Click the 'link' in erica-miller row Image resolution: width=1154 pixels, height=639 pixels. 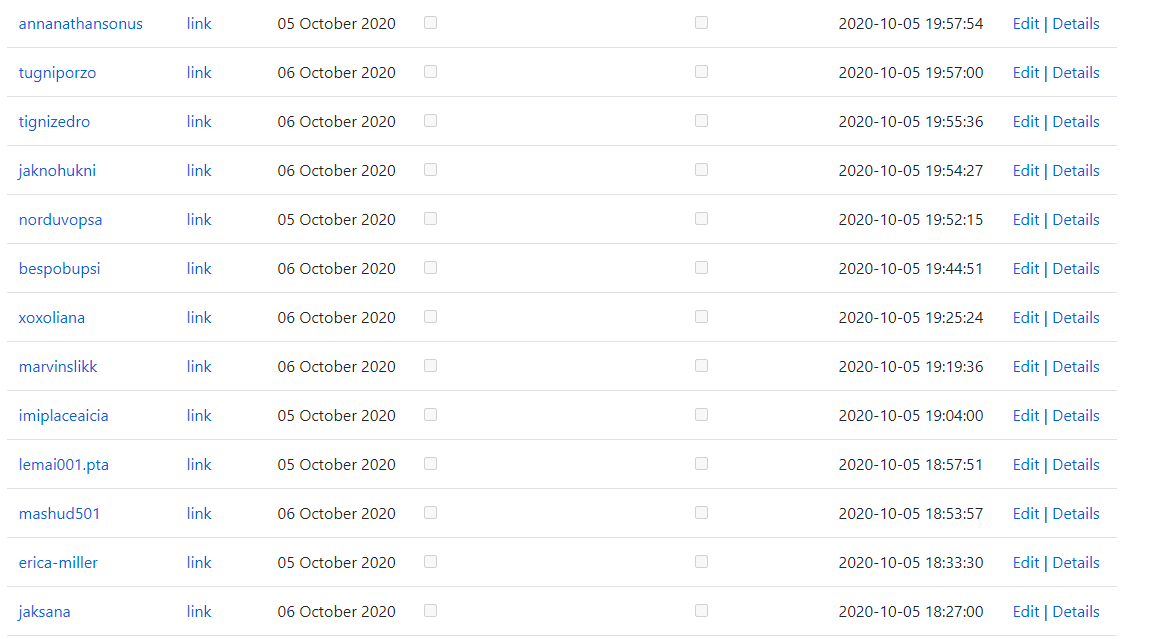click(199, 563)
